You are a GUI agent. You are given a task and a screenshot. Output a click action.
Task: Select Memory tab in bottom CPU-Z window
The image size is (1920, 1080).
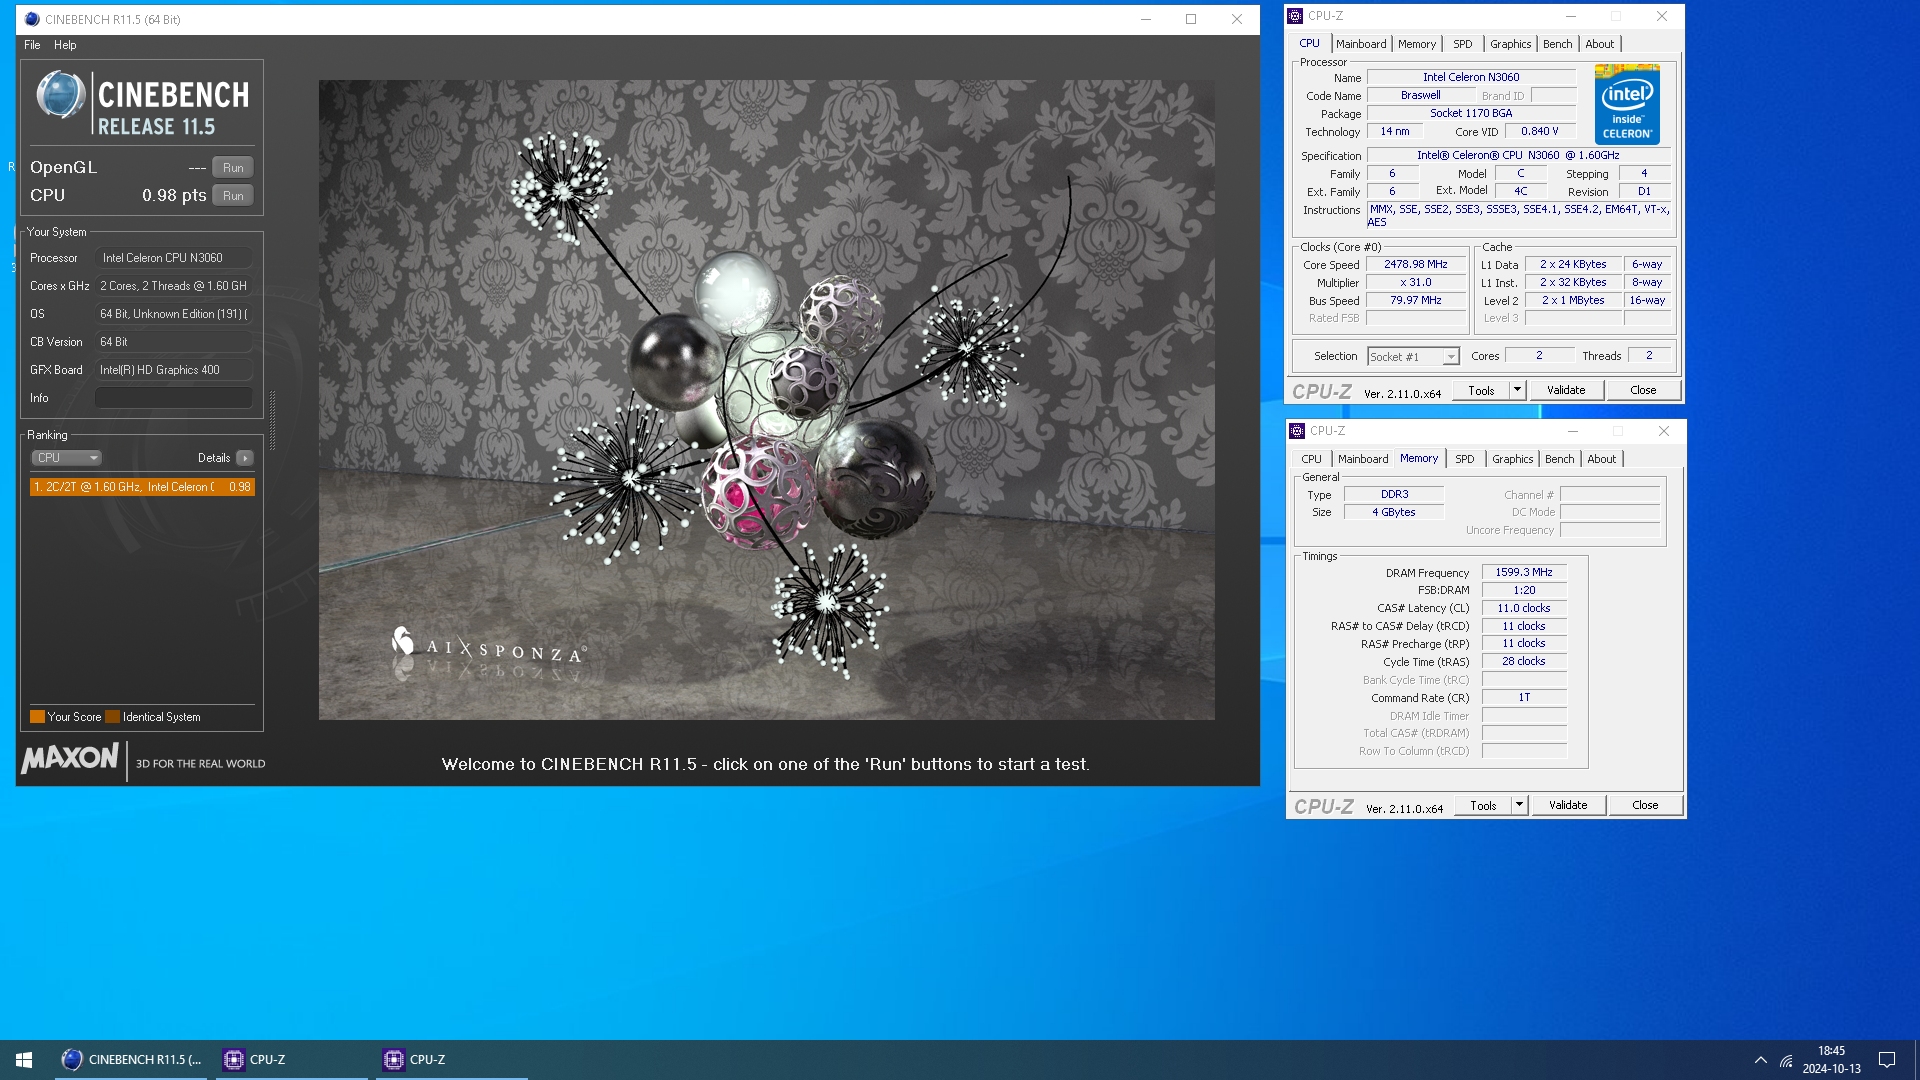[x=1419, y=458]
